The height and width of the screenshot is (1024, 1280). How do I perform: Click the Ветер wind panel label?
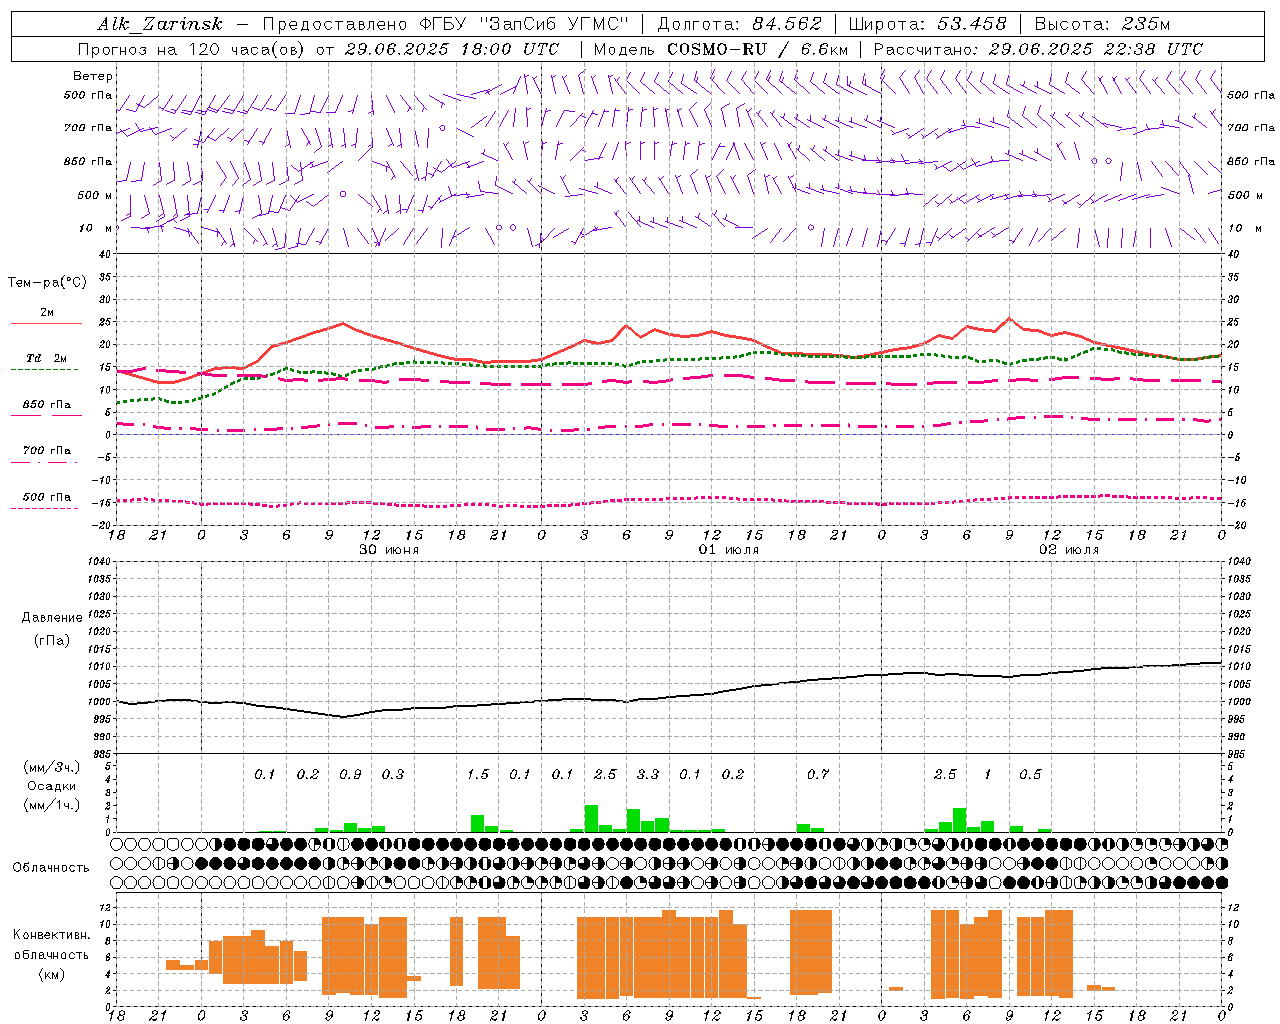point(93,76)
